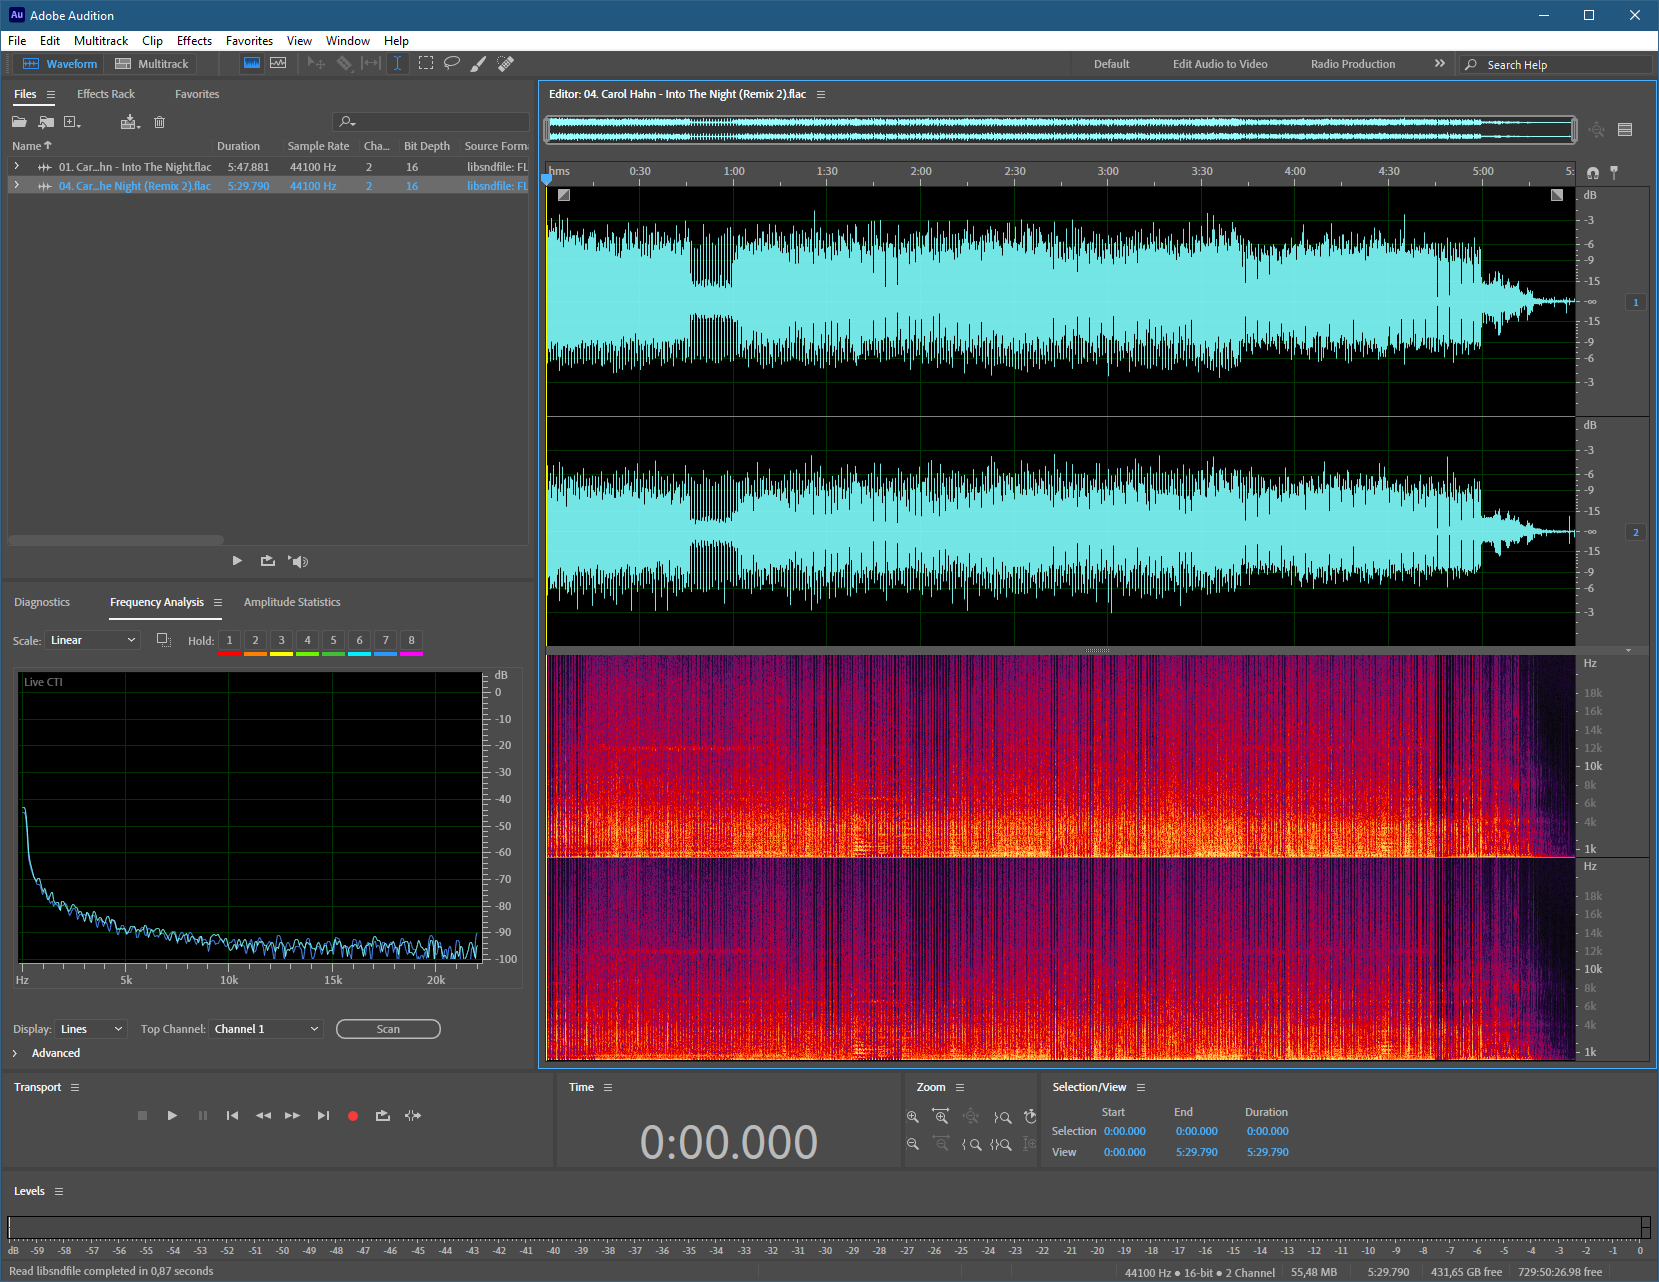The height and width of the screenshot is (1282, 1659).
Task: Click Rewind in Transport panel
Action: click(x=263, y=1115)
